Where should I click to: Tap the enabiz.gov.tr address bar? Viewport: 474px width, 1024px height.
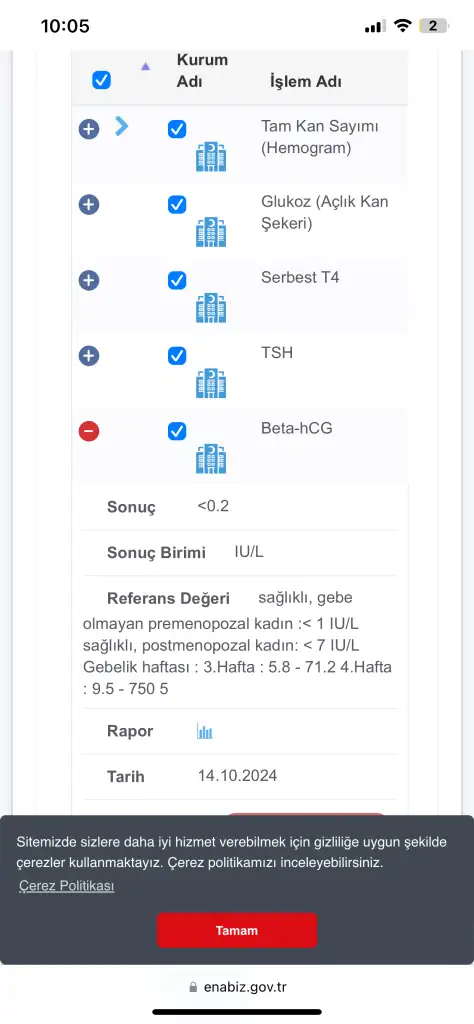coord(237,987)
